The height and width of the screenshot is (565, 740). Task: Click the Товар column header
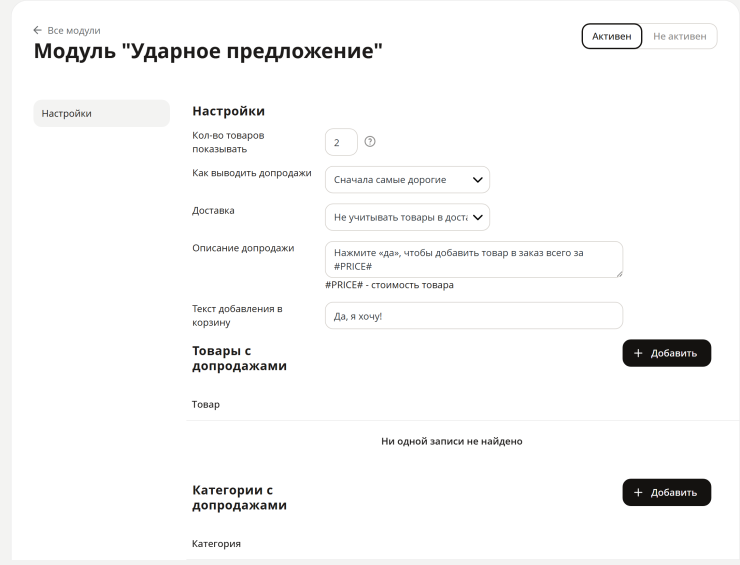click(x=206, y=405)
